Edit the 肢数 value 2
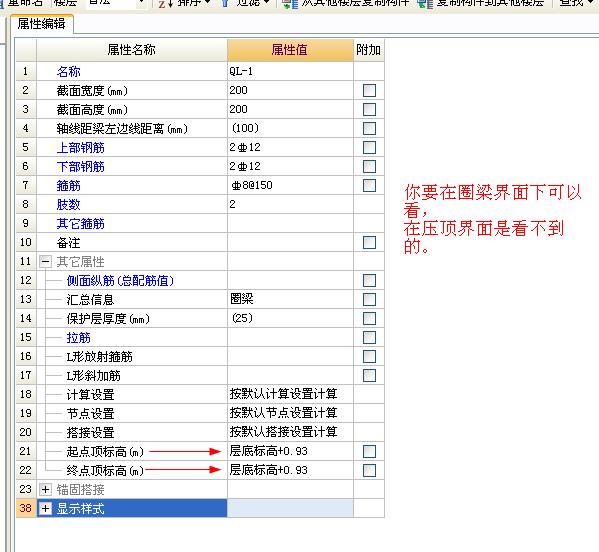 tap(290, 204)
